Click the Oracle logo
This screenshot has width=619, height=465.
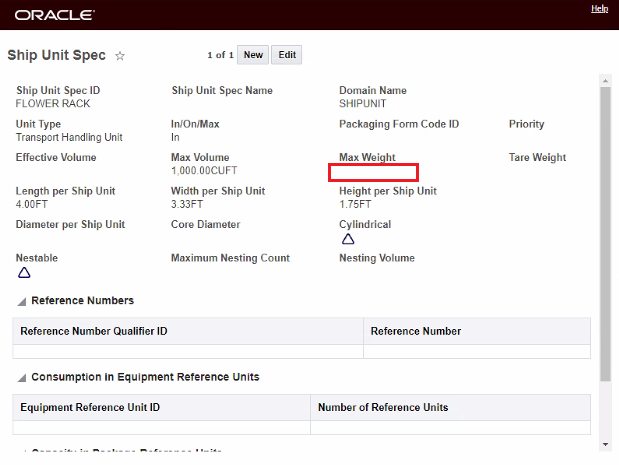(x=55, y=15)
